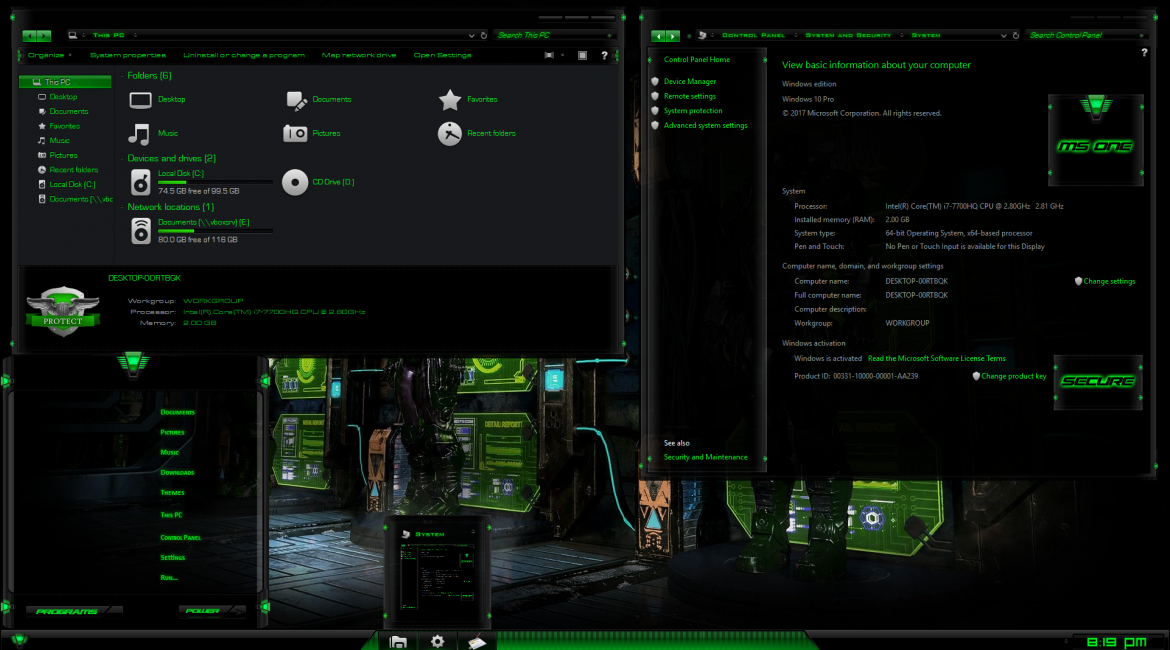Click the Change product key link

coord(1013,376)
